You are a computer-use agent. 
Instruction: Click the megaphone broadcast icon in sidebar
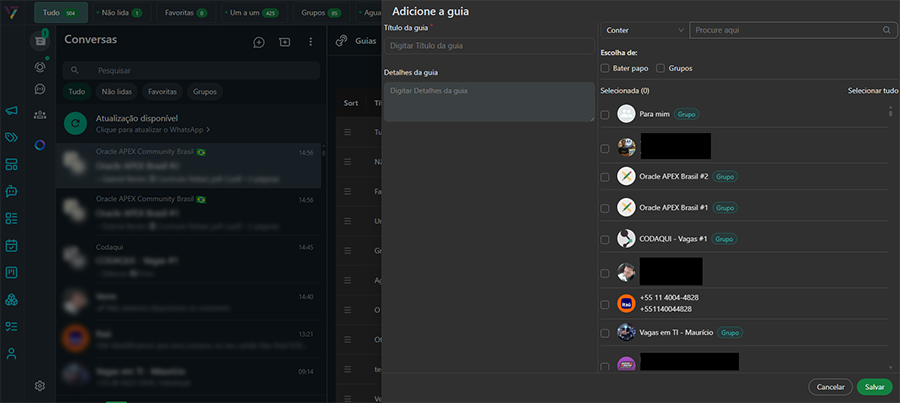[x=12, y=111]
